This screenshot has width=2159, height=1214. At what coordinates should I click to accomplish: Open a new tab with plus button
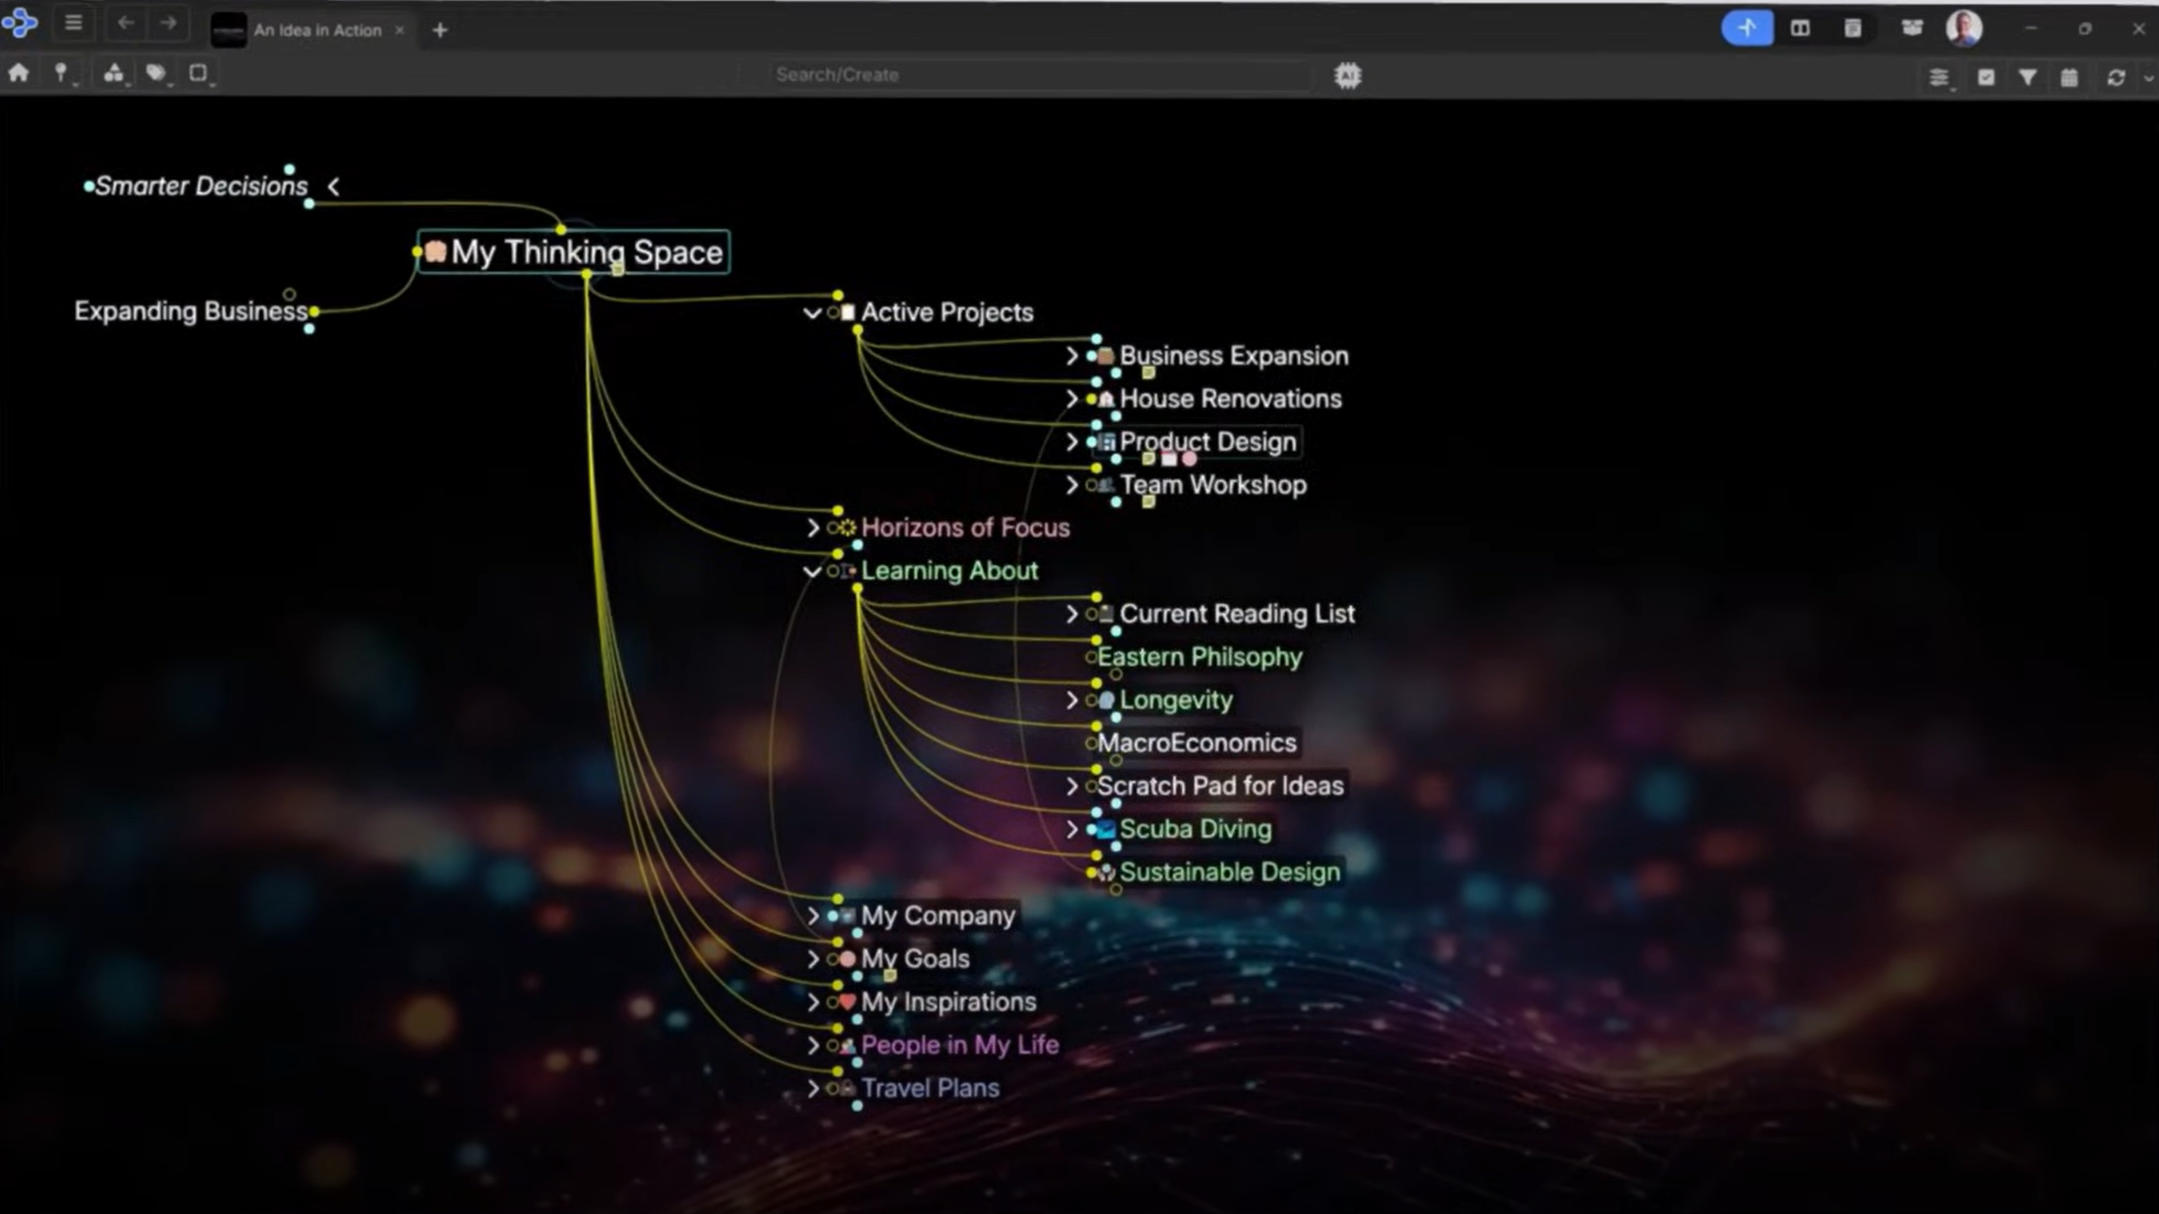(440, 30)
